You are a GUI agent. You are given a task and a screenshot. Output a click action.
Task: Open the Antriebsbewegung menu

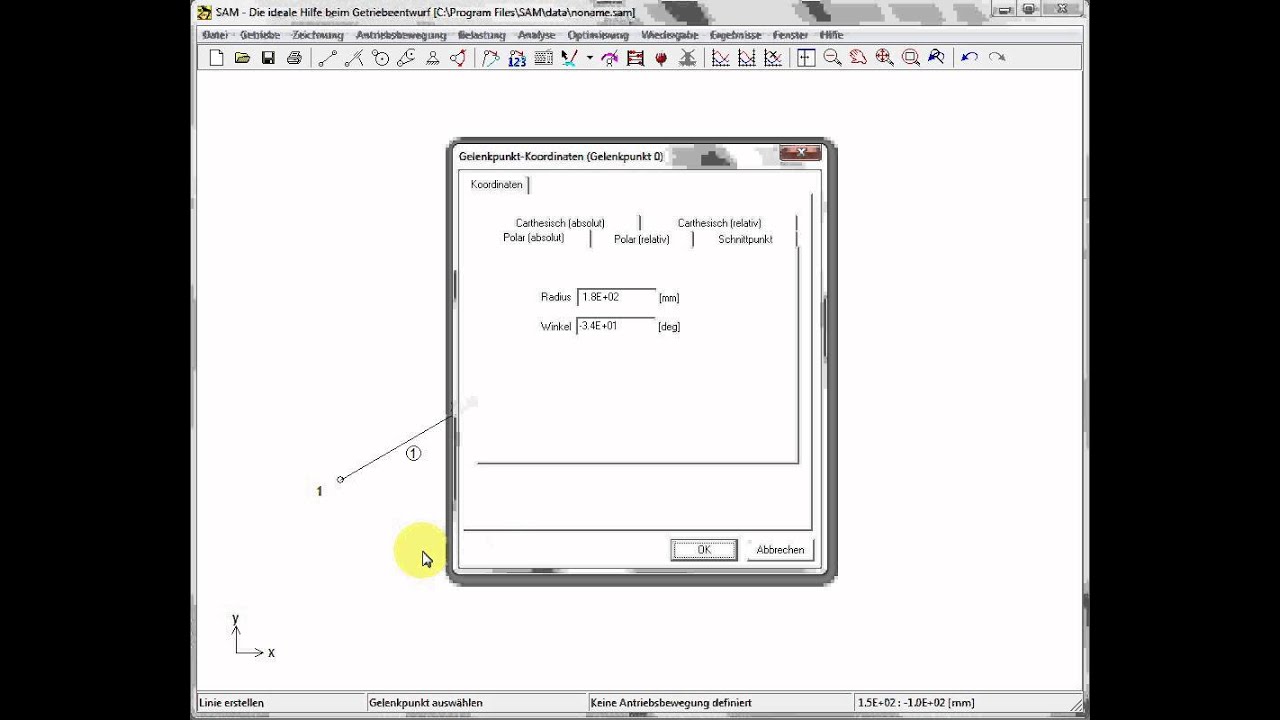pos(401,35)
